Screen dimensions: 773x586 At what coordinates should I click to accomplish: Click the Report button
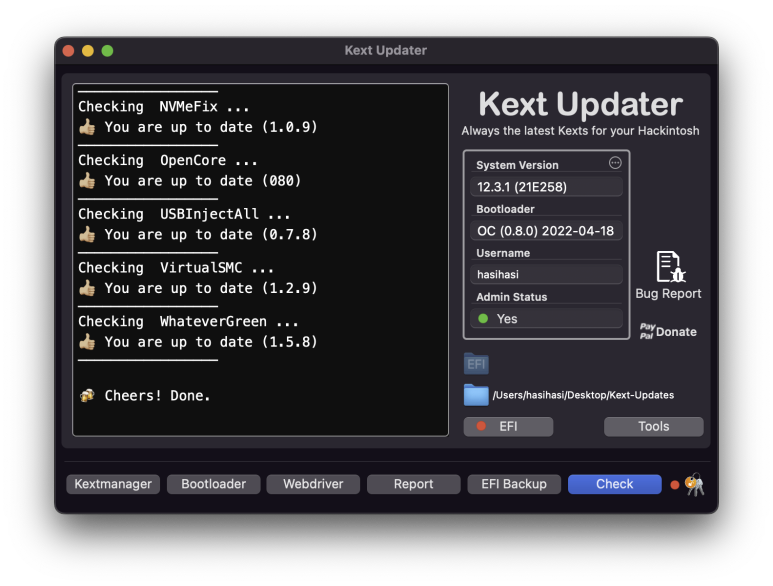(414, 484)
